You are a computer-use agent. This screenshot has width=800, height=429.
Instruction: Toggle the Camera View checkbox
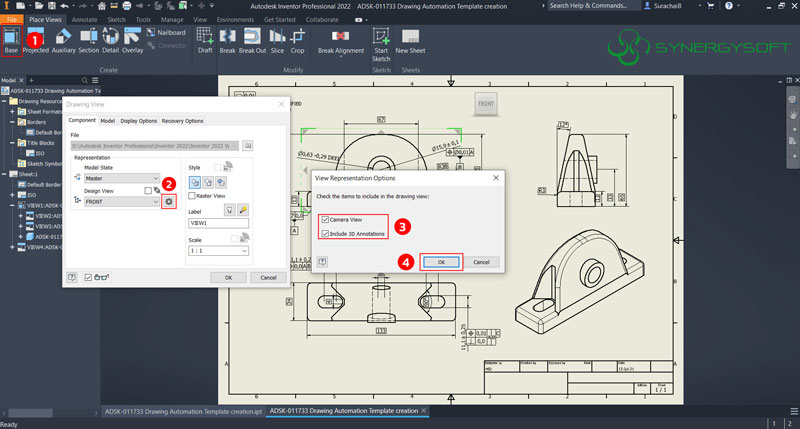pos(325,219)
